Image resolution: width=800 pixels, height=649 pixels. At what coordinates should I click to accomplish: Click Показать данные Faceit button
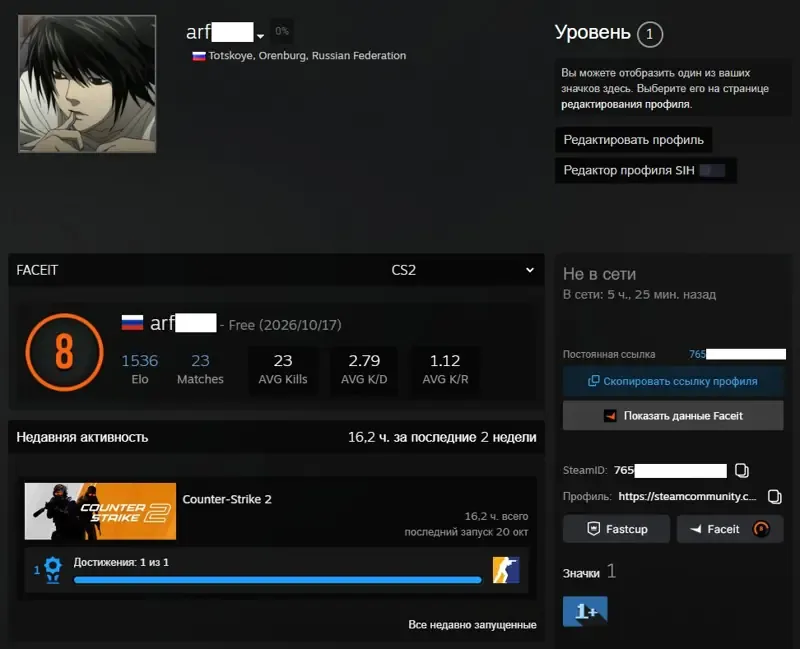click(673, 416)
